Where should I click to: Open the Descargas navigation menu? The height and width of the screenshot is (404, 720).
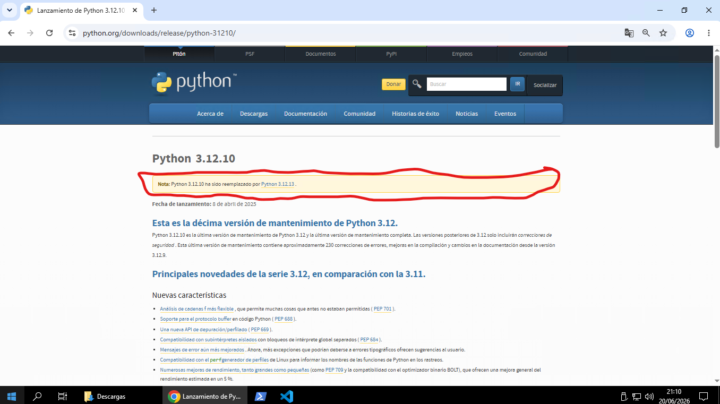click(253, 113)
